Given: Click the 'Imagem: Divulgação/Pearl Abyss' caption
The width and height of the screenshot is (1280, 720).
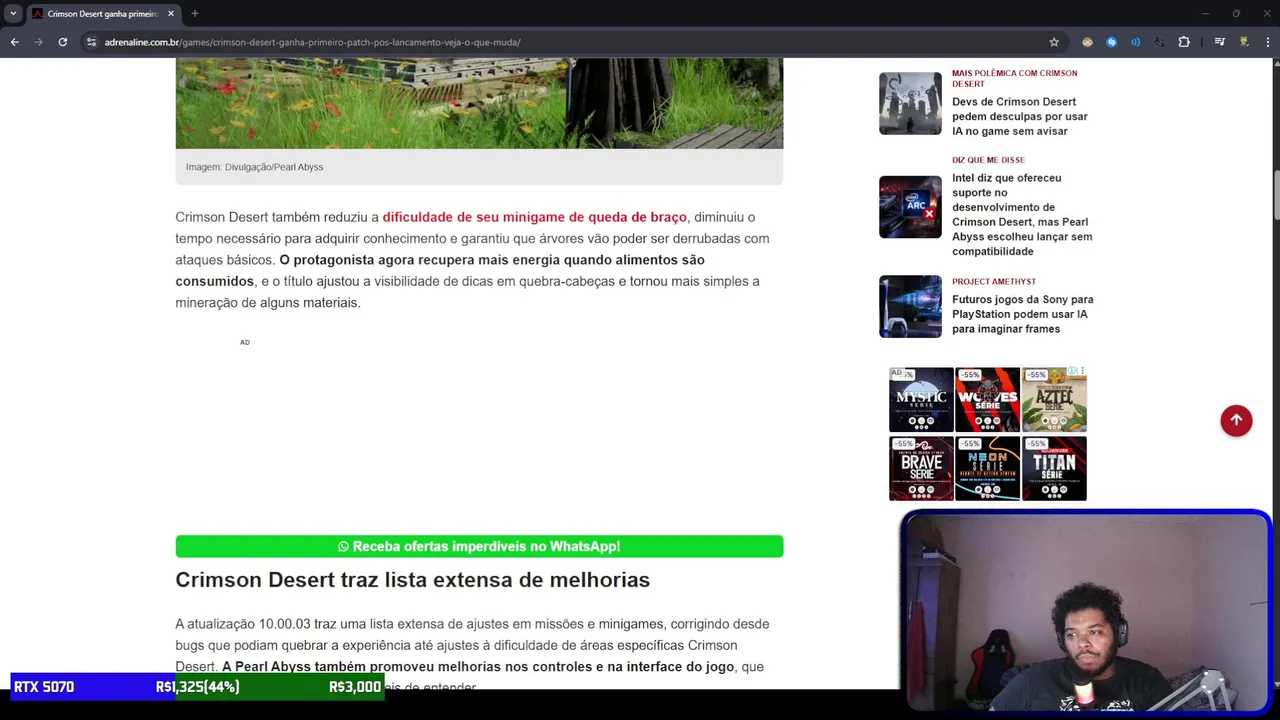Looking at the screenshot, I should pos(254,167).
